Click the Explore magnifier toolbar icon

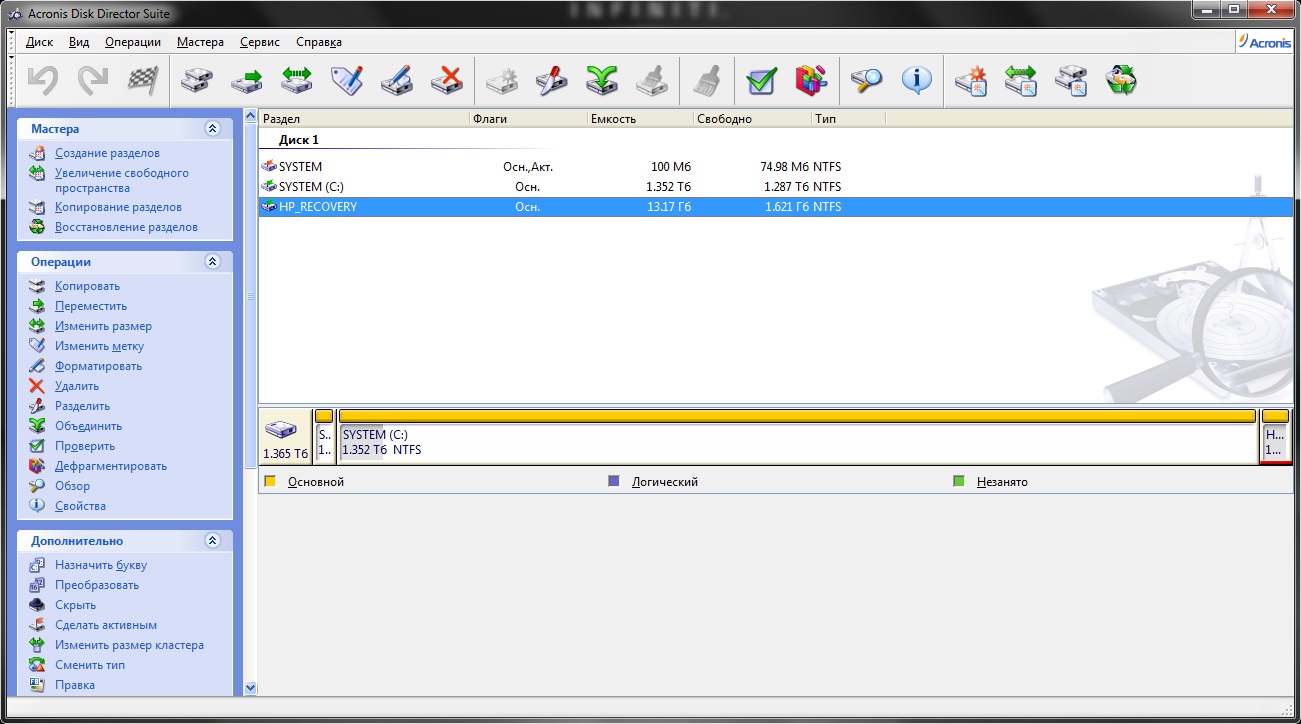click(866, 80)
